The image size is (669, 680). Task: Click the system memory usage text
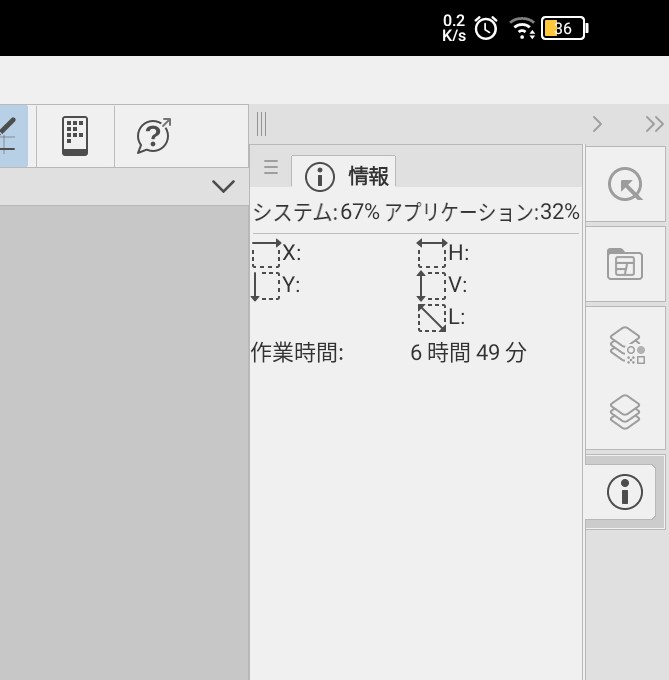[315, 212]
